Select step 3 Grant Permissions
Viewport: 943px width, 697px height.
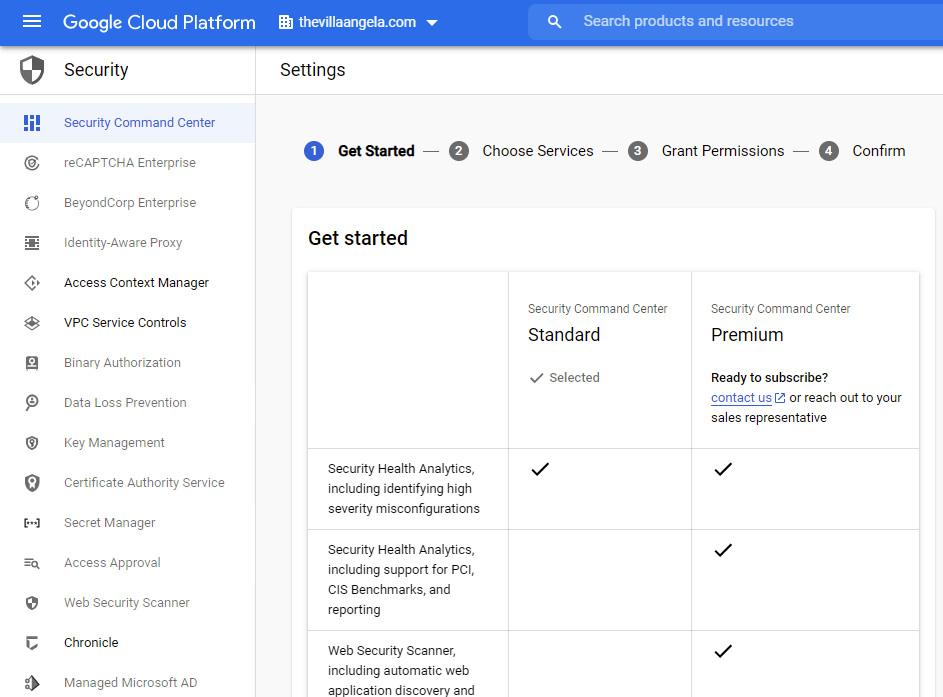[x=707, y=151]
